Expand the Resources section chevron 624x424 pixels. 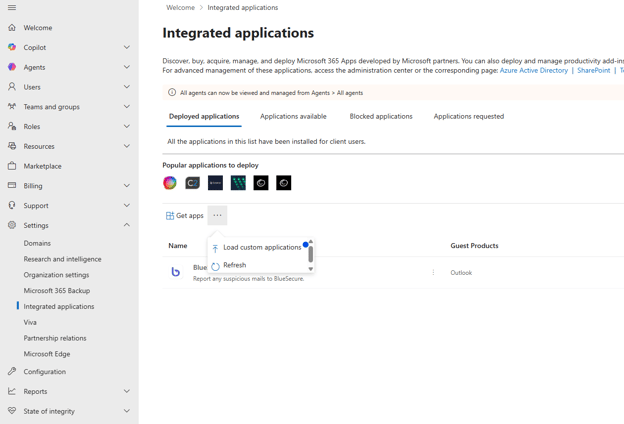tap(127, 146)
